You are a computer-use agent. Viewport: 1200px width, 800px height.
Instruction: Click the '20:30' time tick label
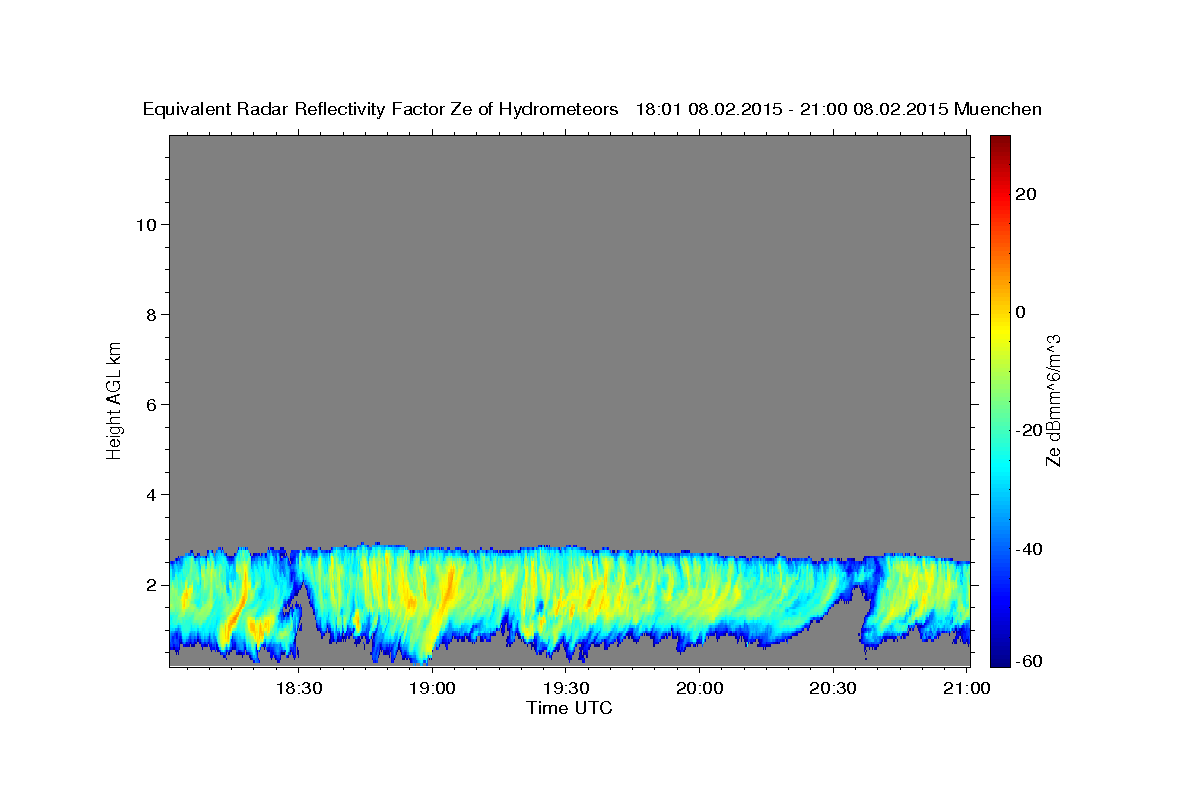coord(834,689)
